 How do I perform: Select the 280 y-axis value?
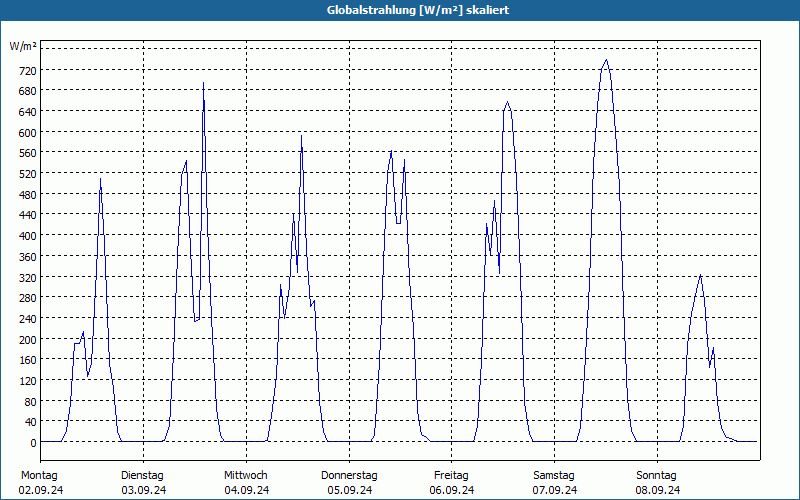coord(27,298)
